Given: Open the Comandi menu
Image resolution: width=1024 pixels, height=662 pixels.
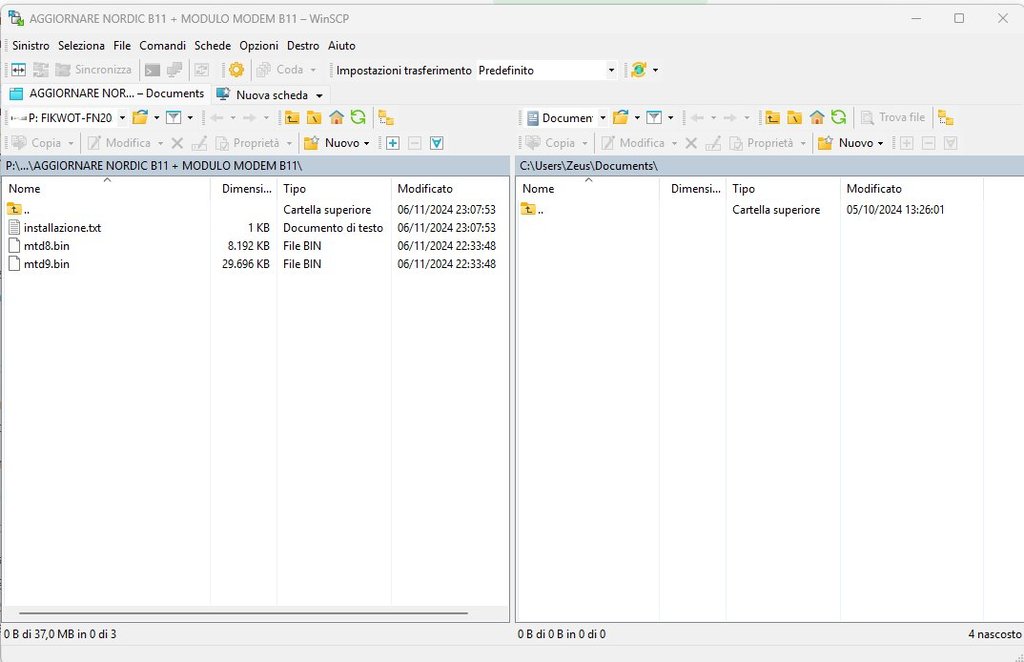Looking at the screenshot, I should 162,46.
